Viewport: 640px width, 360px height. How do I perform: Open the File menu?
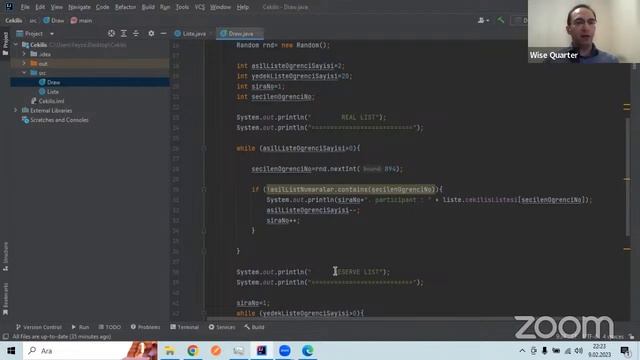25,7
